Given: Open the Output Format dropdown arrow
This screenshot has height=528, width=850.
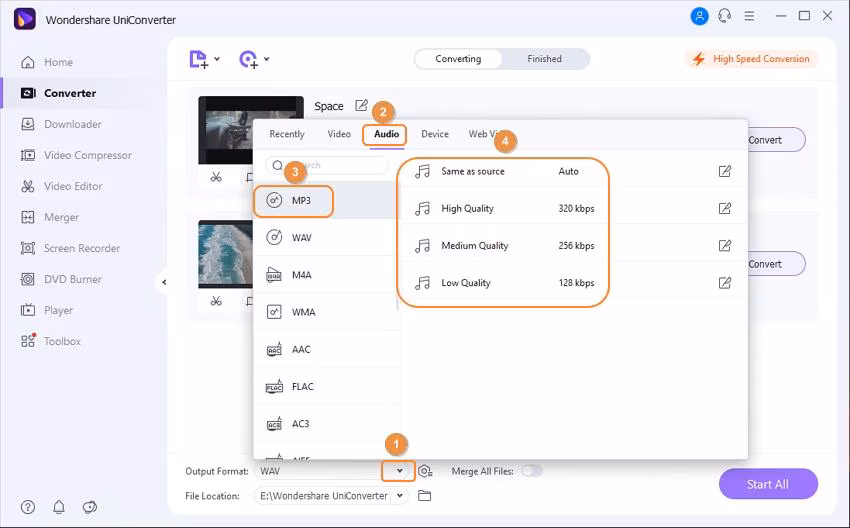Looking at the screenshot, I should [399, 471].
